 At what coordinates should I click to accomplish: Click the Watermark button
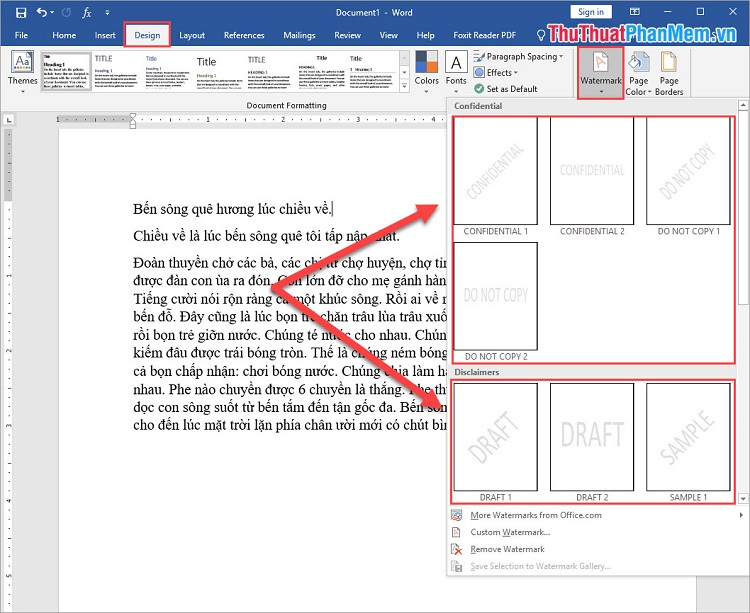pyautogui.click(x=601, y=73)
